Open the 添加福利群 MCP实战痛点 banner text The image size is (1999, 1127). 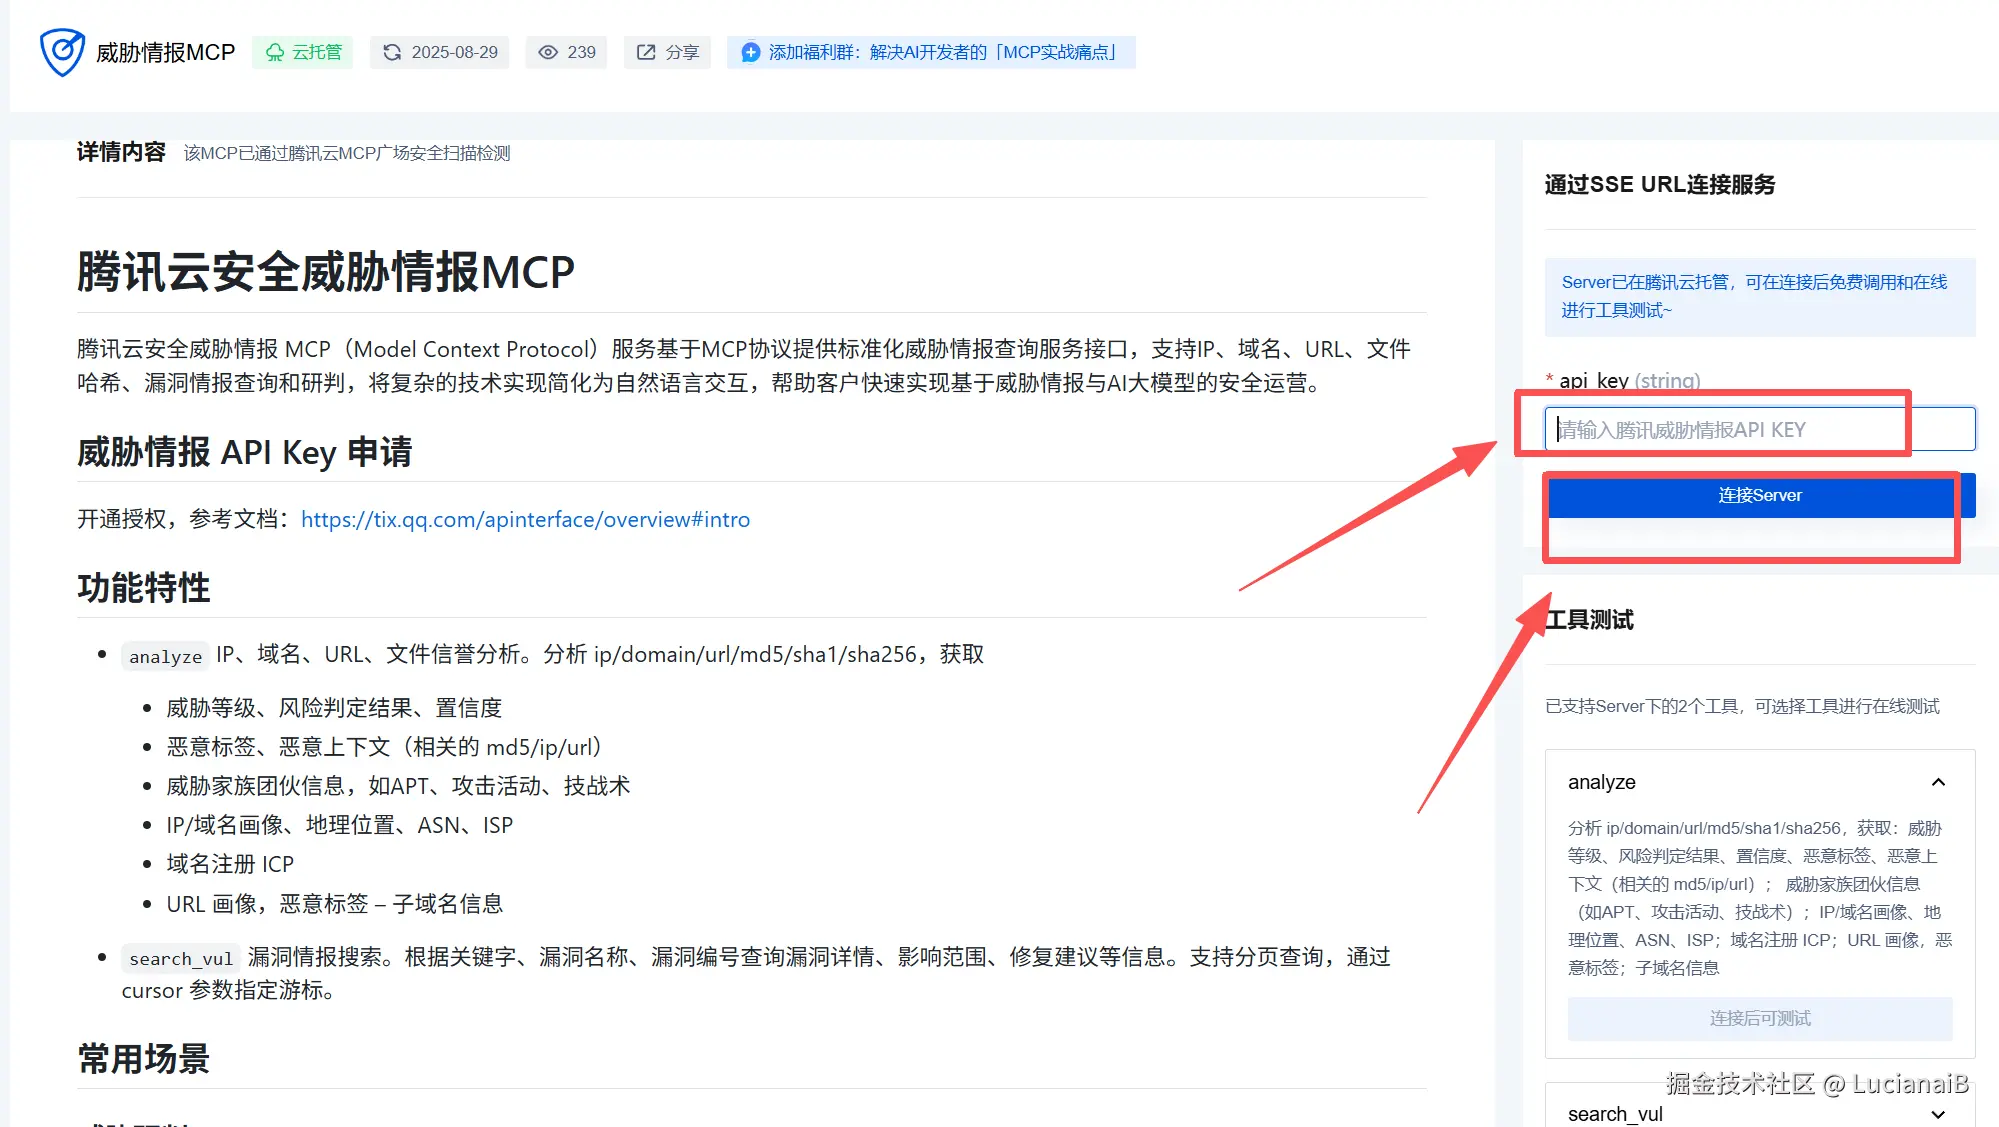pos(941,52)
